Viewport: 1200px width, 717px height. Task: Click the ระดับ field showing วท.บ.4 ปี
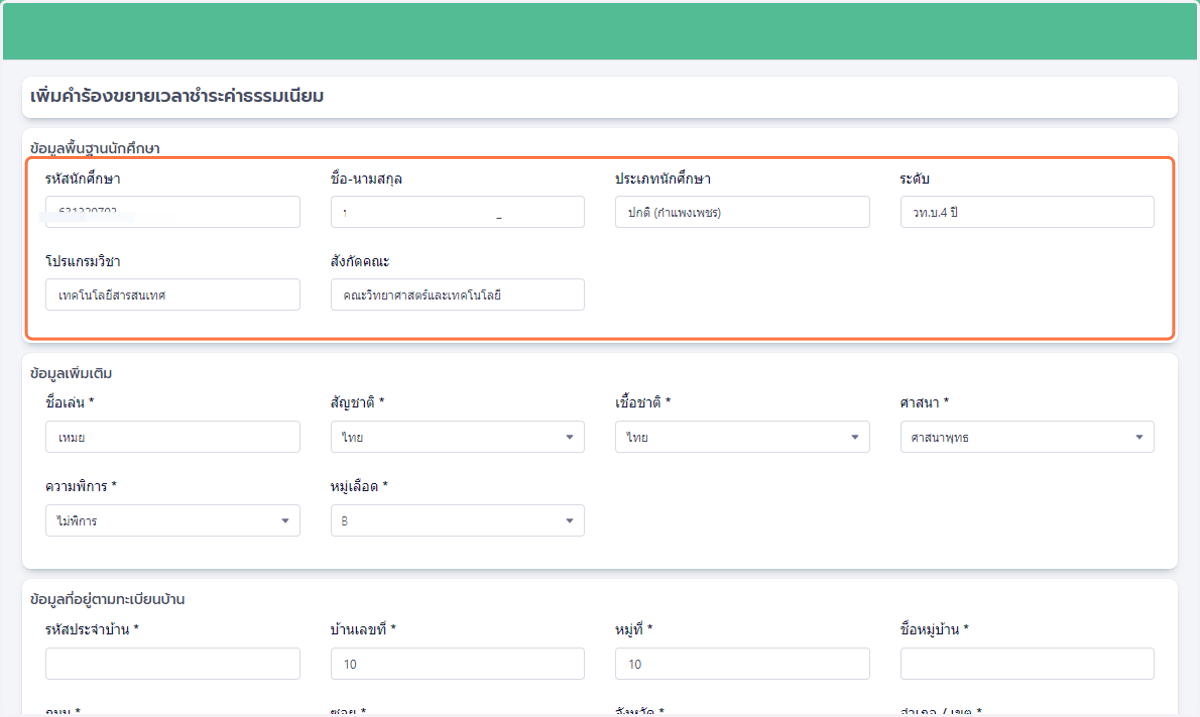click(1027, 212)
